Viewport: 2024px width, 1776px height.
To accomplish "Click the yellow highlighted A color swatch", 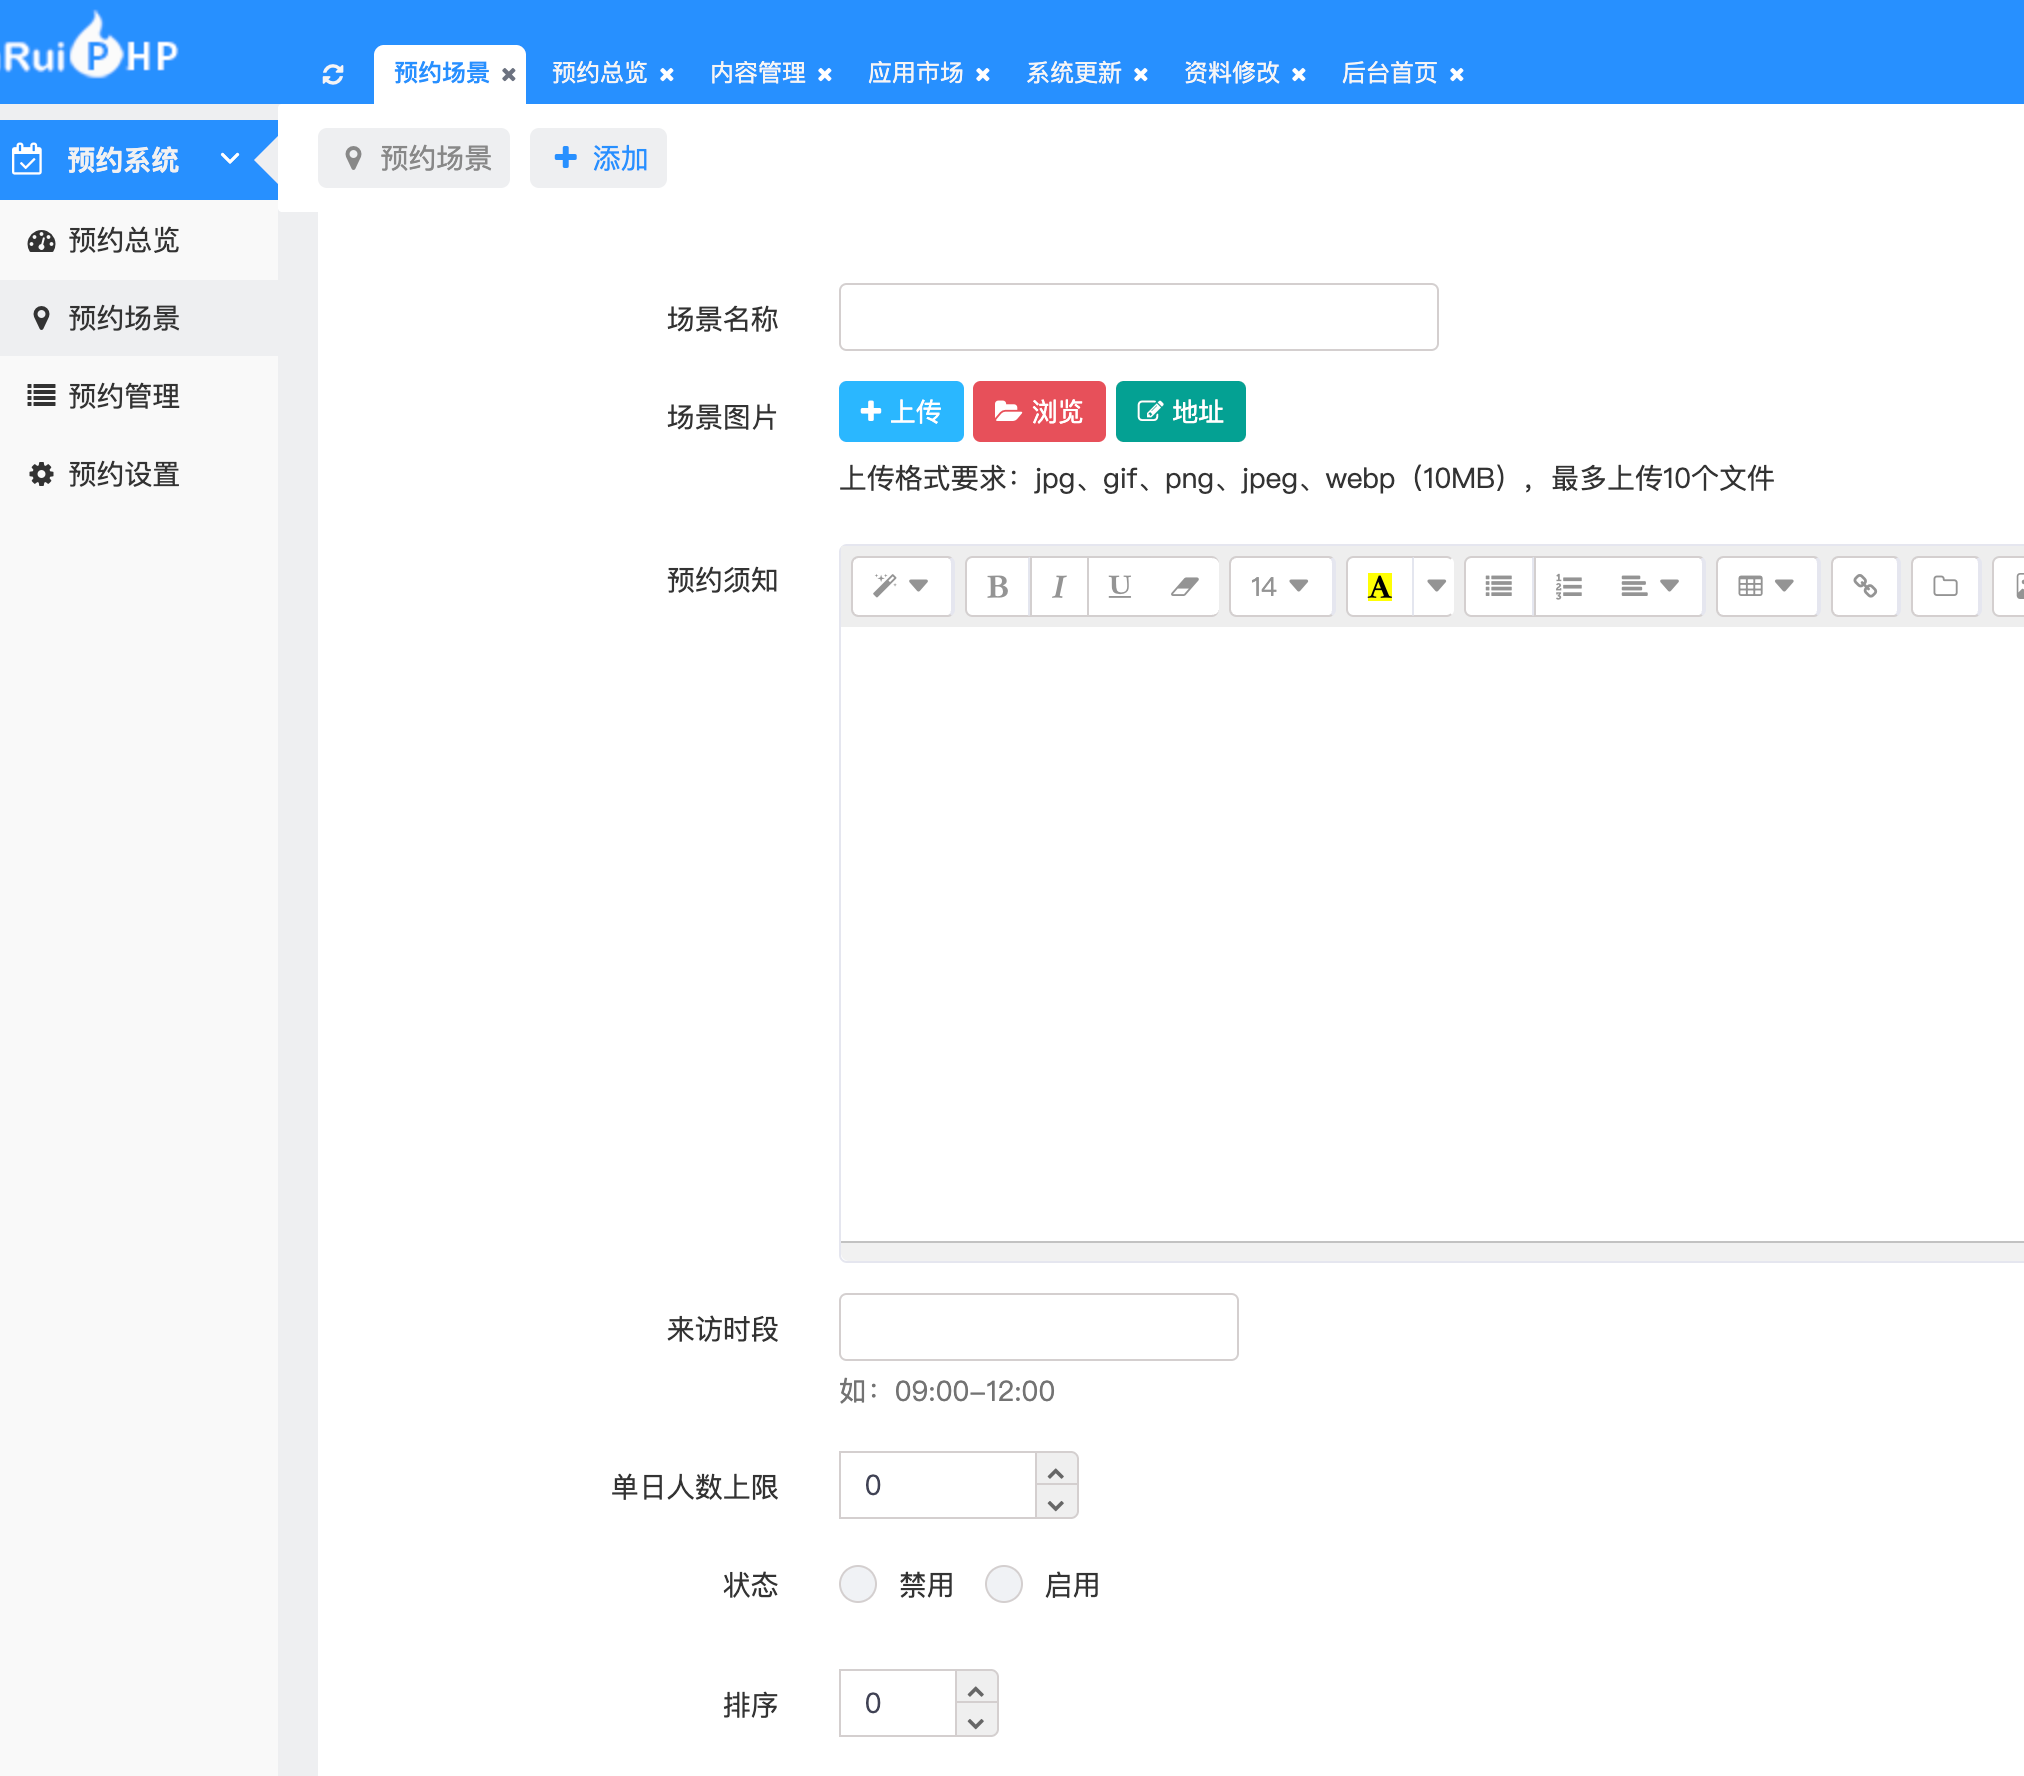I will pyautogui.click(x=1379, y=587).
